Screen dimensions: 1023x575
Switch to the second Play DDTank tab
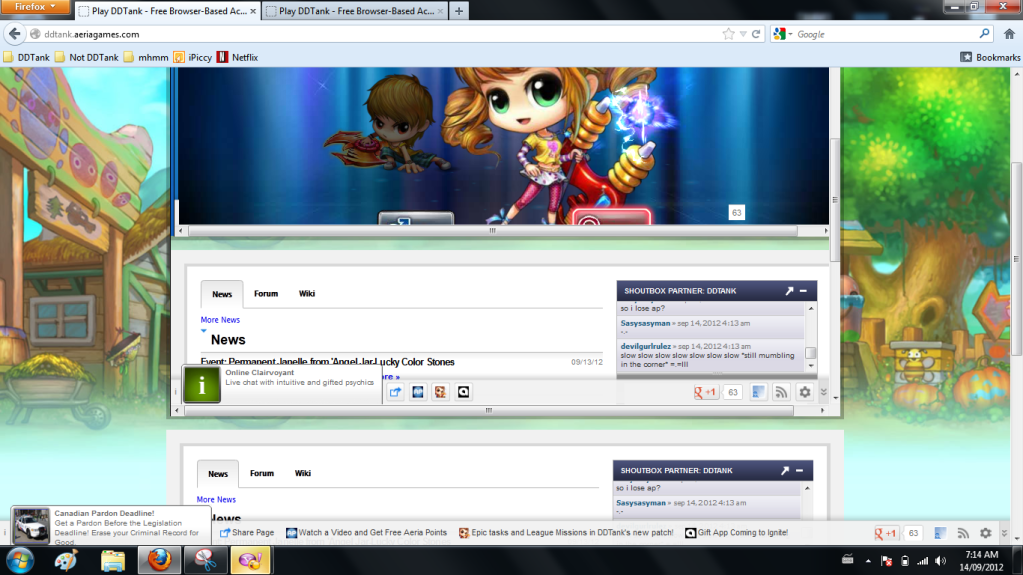pos(356,11)
